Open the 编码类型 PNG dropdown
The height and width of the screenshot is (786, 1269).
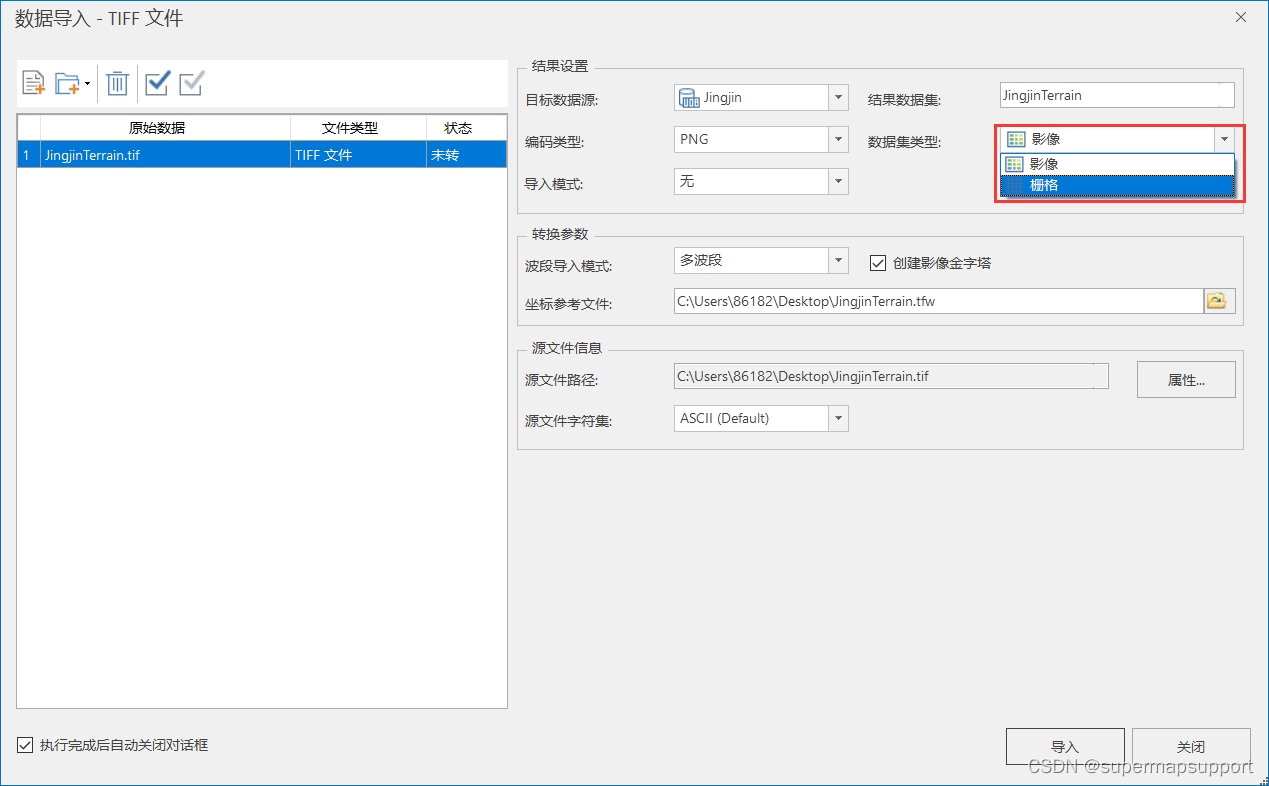click(x=838, y=139)
